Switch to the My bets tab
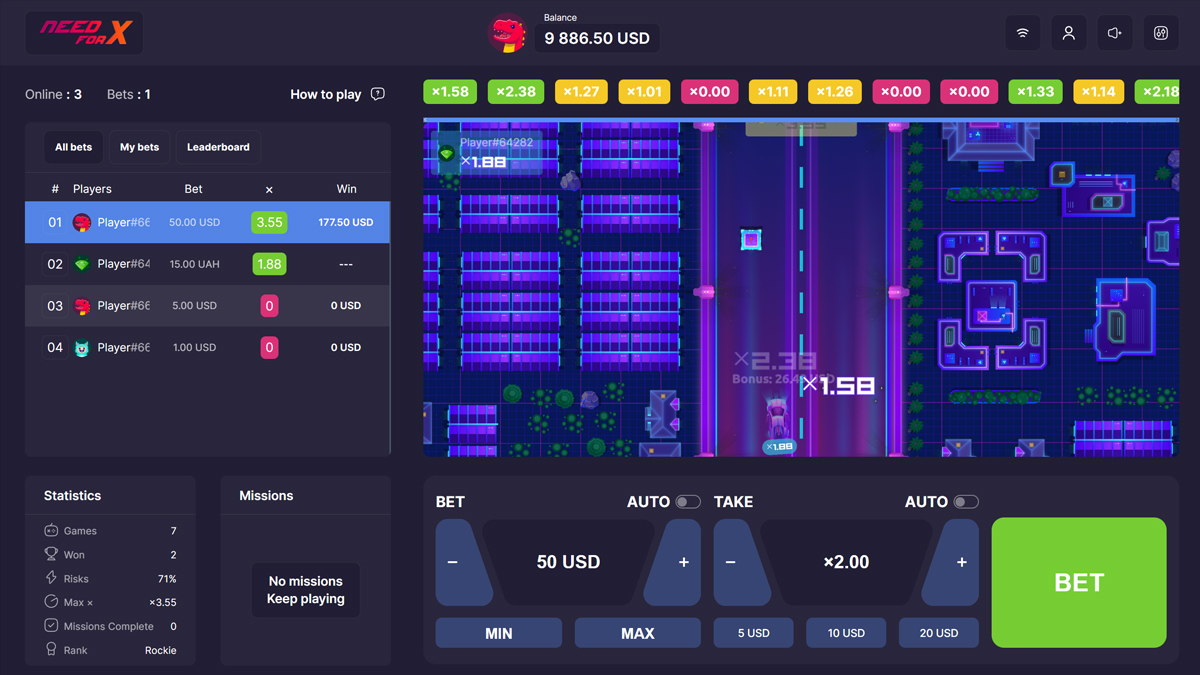Screen dimensions: 1200x675 pos(139,147)
